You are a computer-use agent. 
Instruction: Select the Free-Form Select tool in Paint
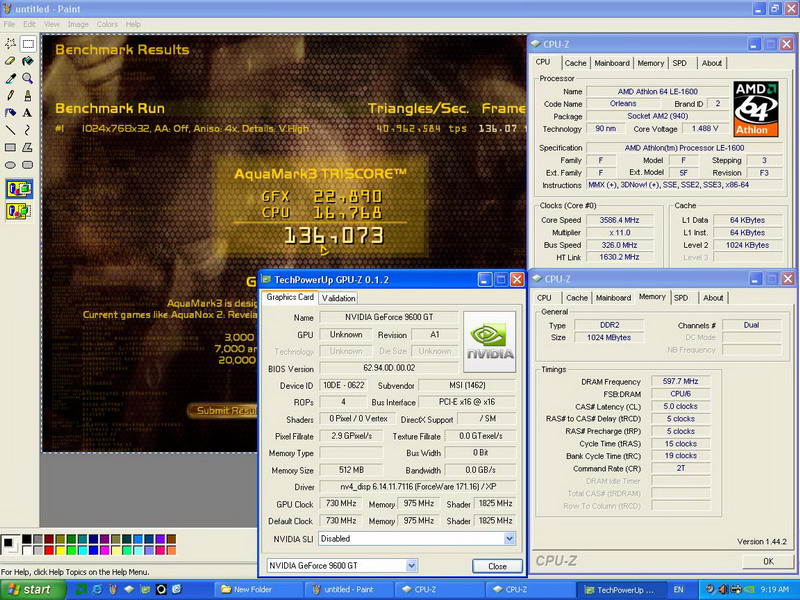coord(10,43)
